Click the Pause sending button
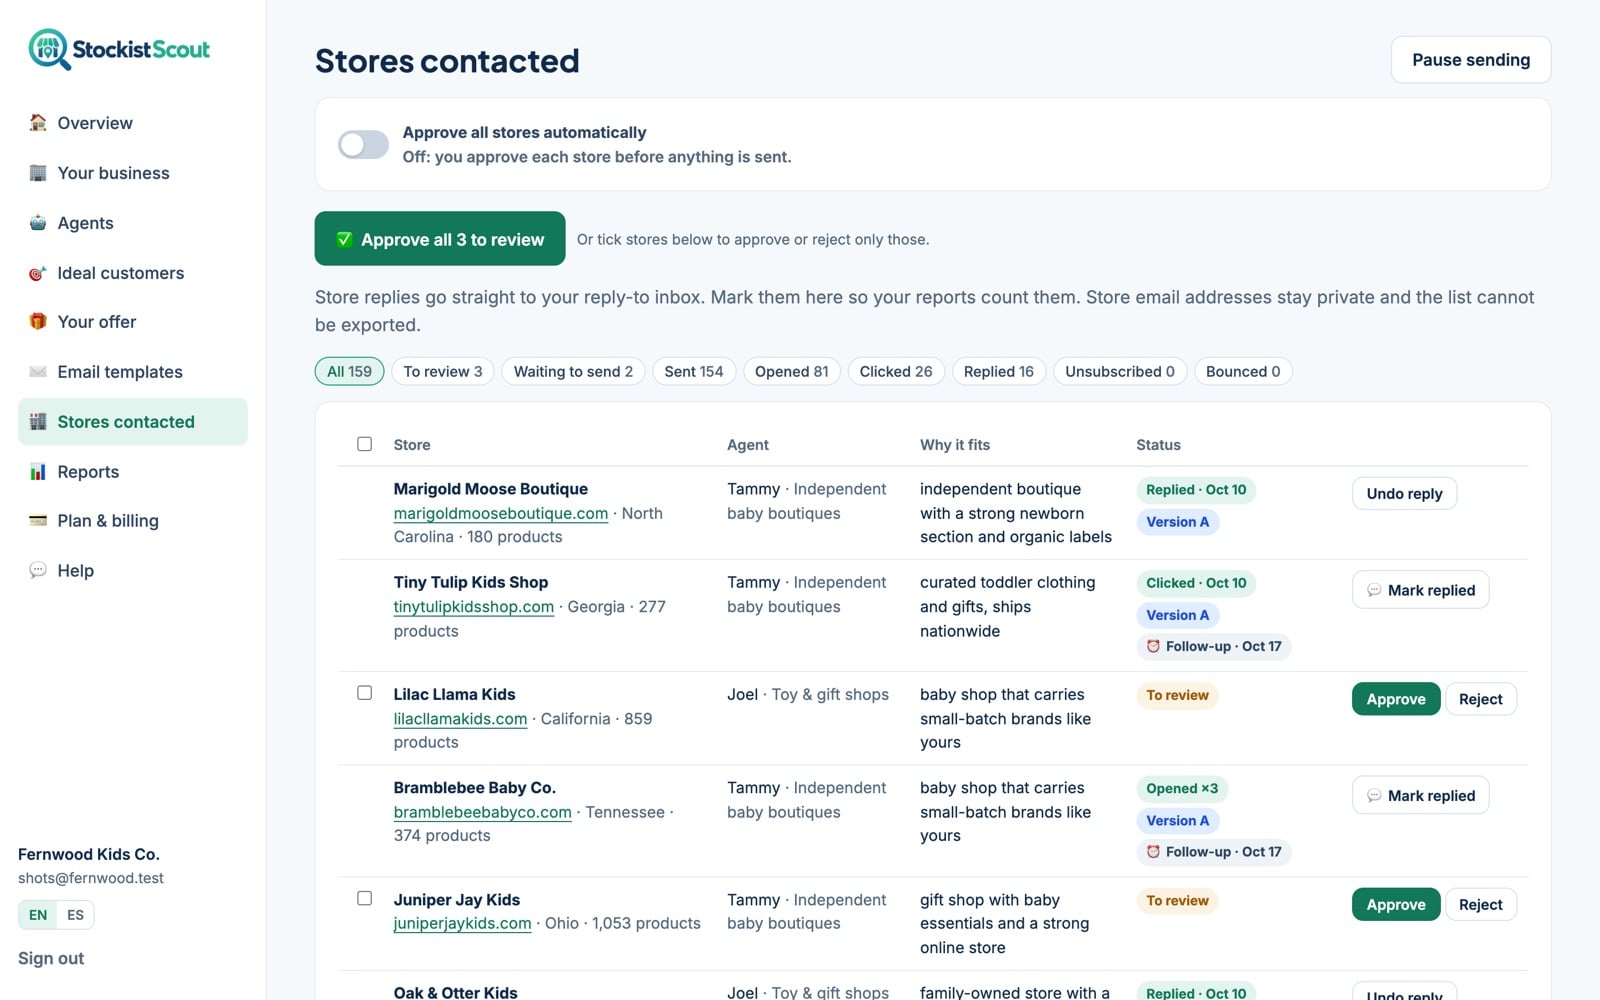 (x=1470, y=60)
